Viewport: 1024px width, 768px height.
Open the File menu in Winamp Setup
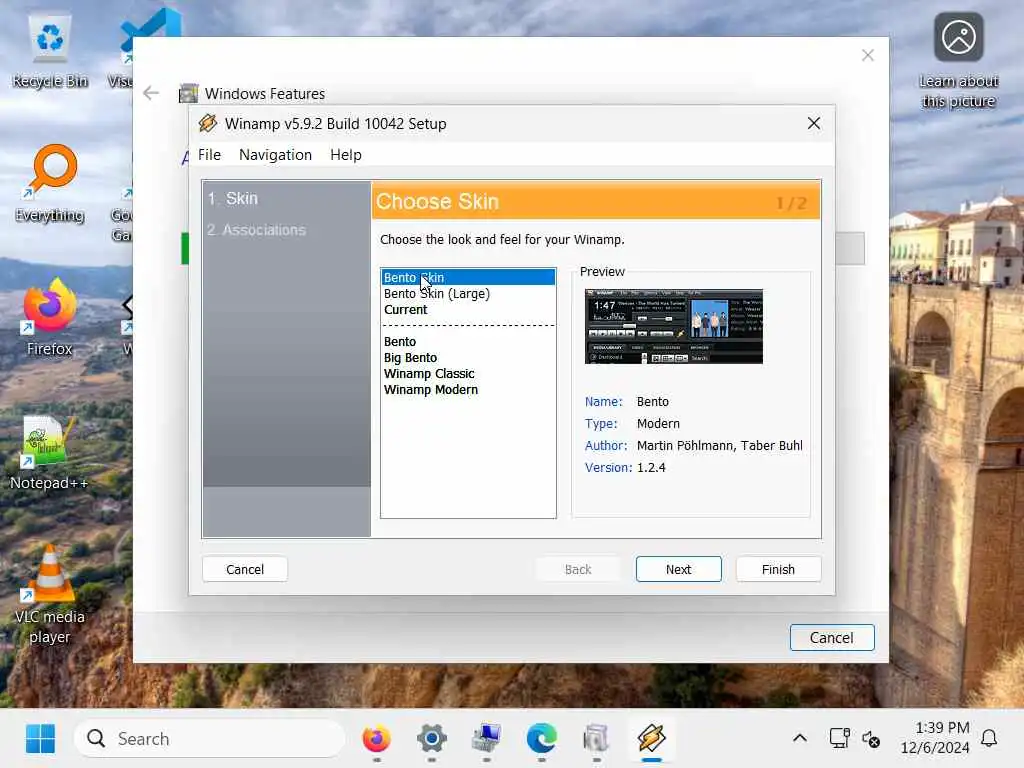(x=210, y=155)
